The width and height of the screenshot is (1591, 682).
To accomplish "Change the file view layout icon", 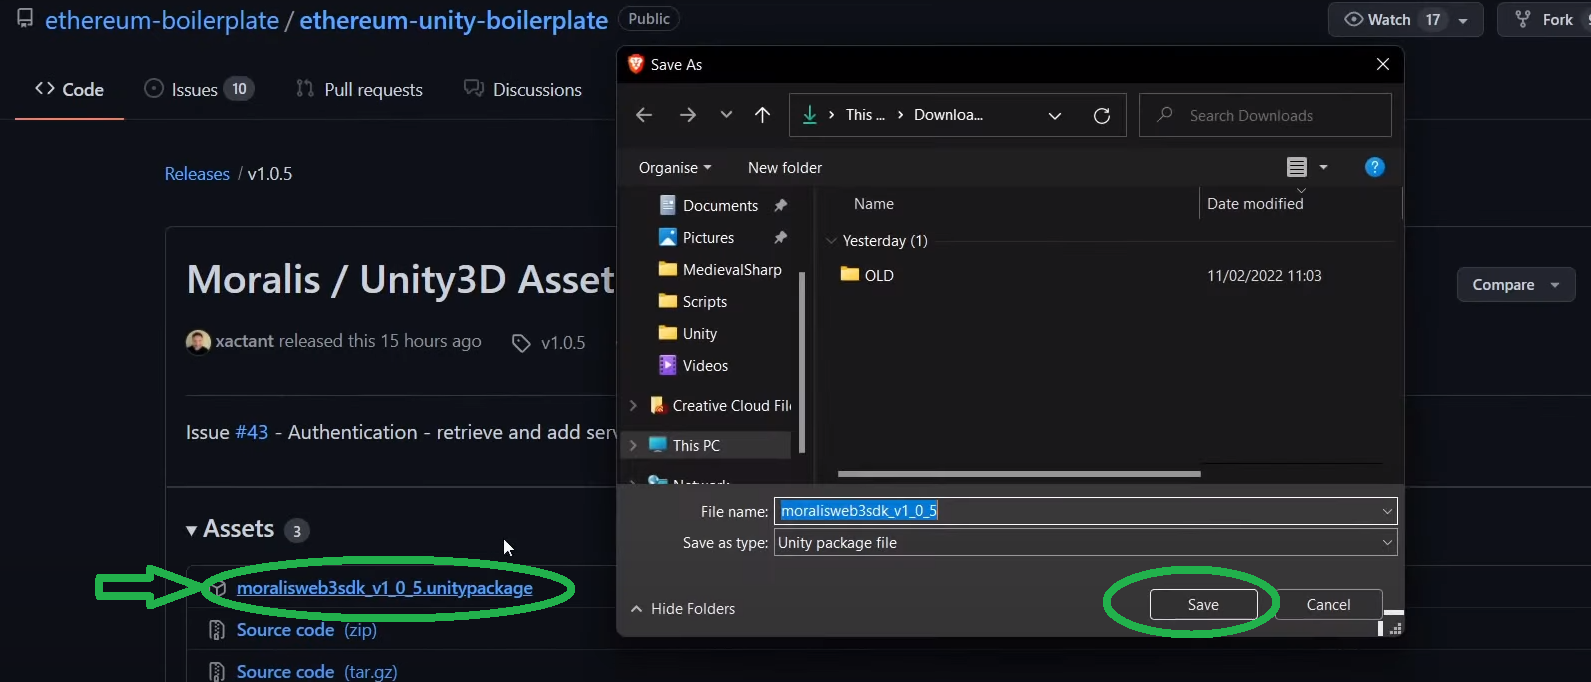I will pyautogui.click(x=1297, y=167).
